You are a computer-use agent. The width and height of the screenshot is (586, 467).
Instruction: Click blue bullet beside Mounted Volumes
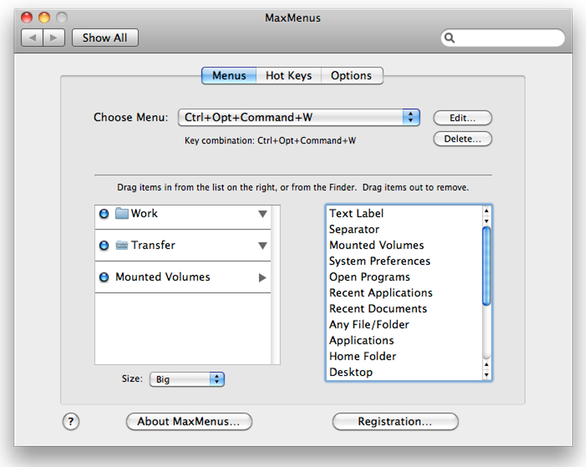tap(104, 277)
